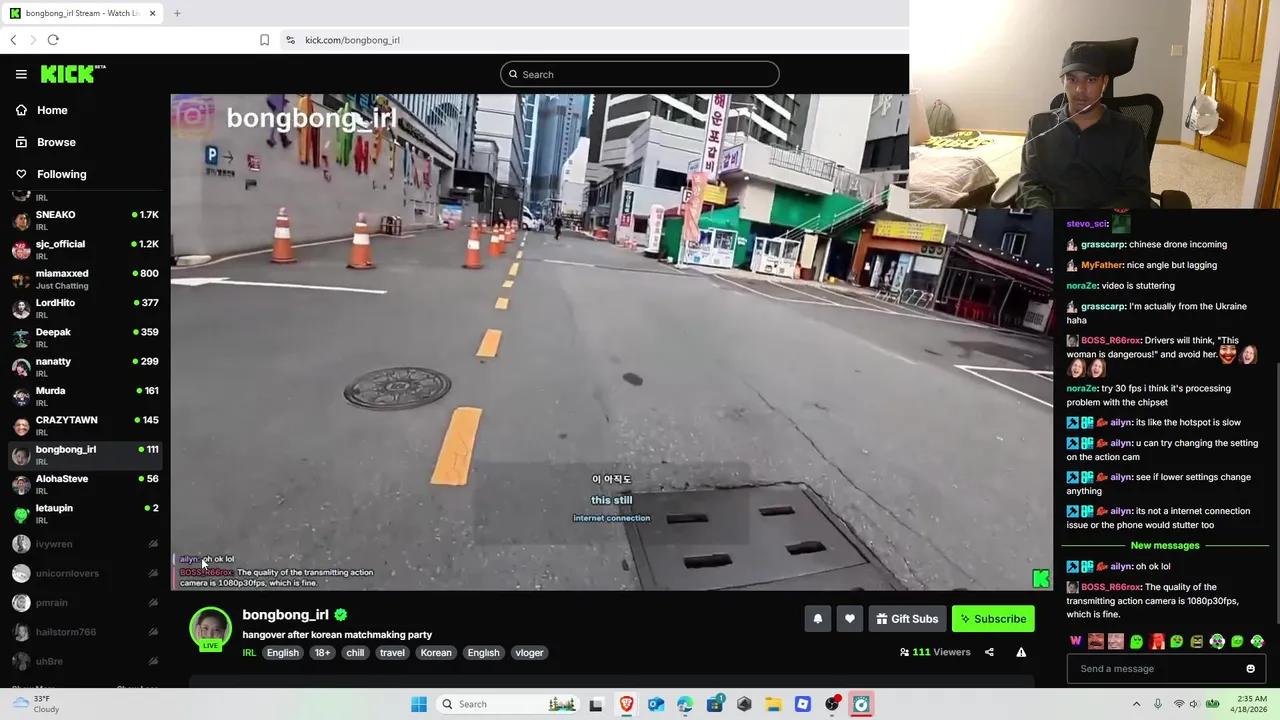
Task: Open Microsoft Store from taskbar
Action: tap(715, 704)
